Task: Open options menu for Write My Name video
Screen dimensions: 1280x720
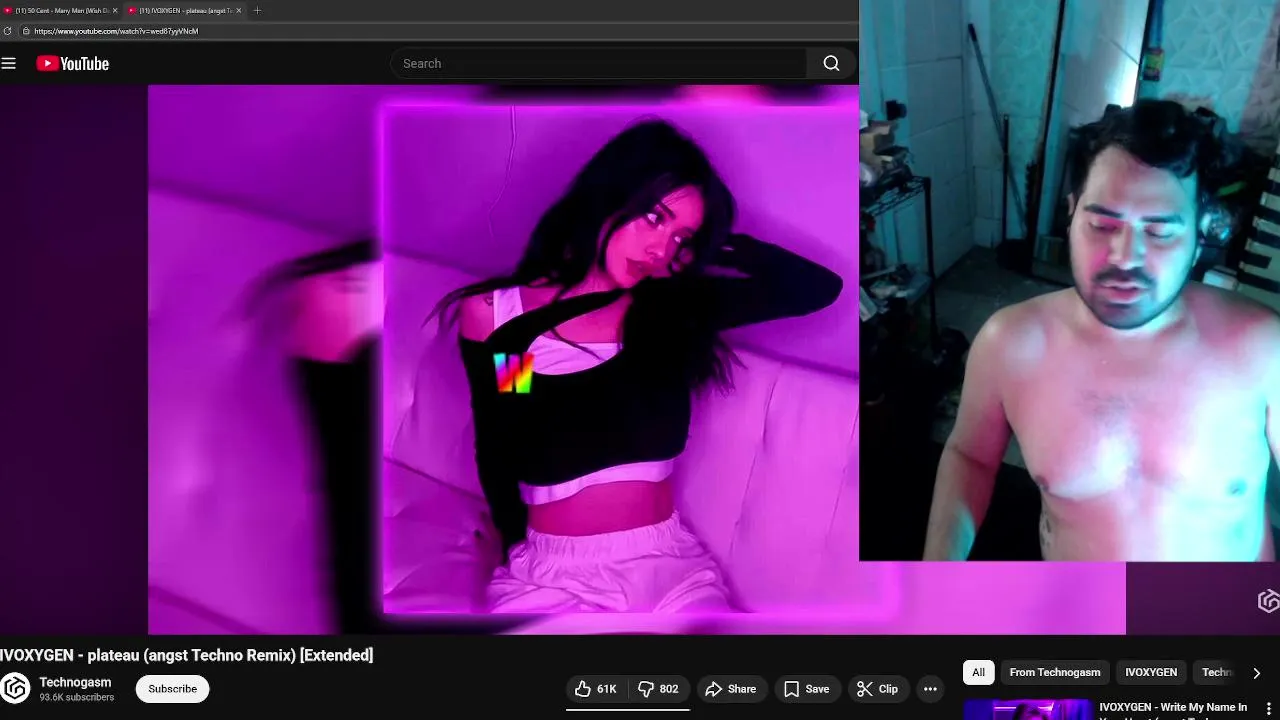Action: click(1269, 708)
